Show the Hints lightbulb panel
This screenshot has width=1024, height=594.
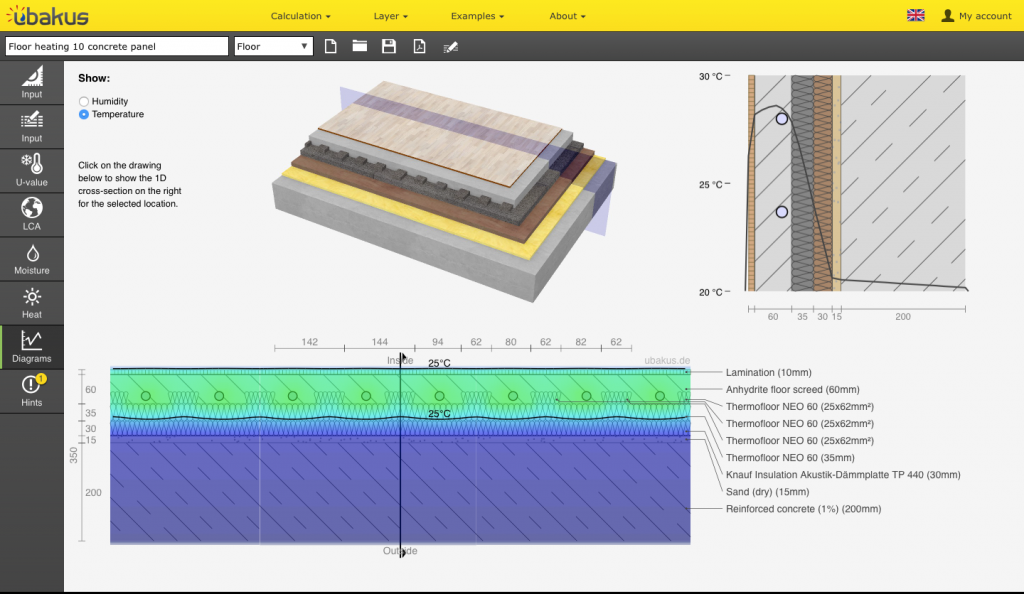coord(32,389)
